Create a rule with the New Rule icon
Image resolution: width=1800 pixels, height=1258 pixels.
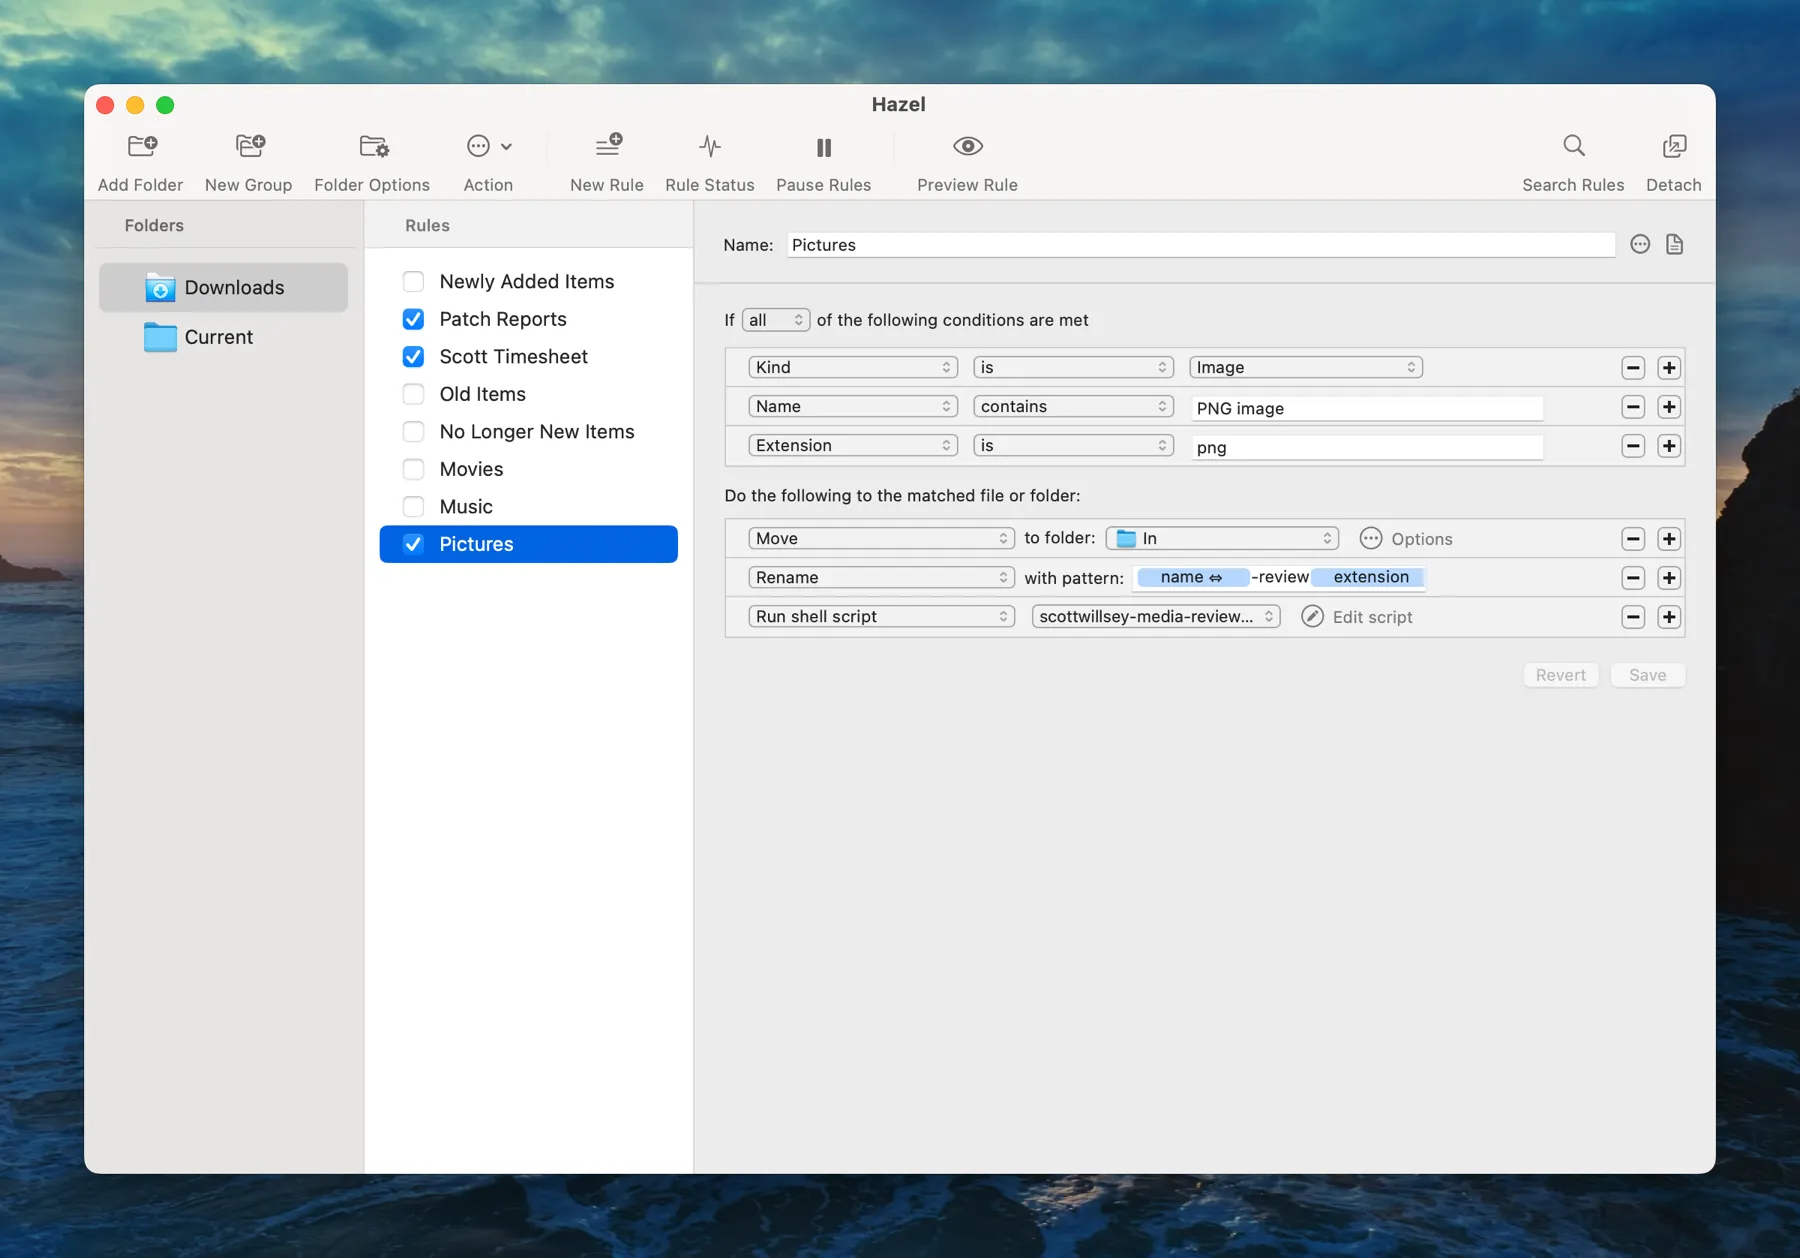606,146
